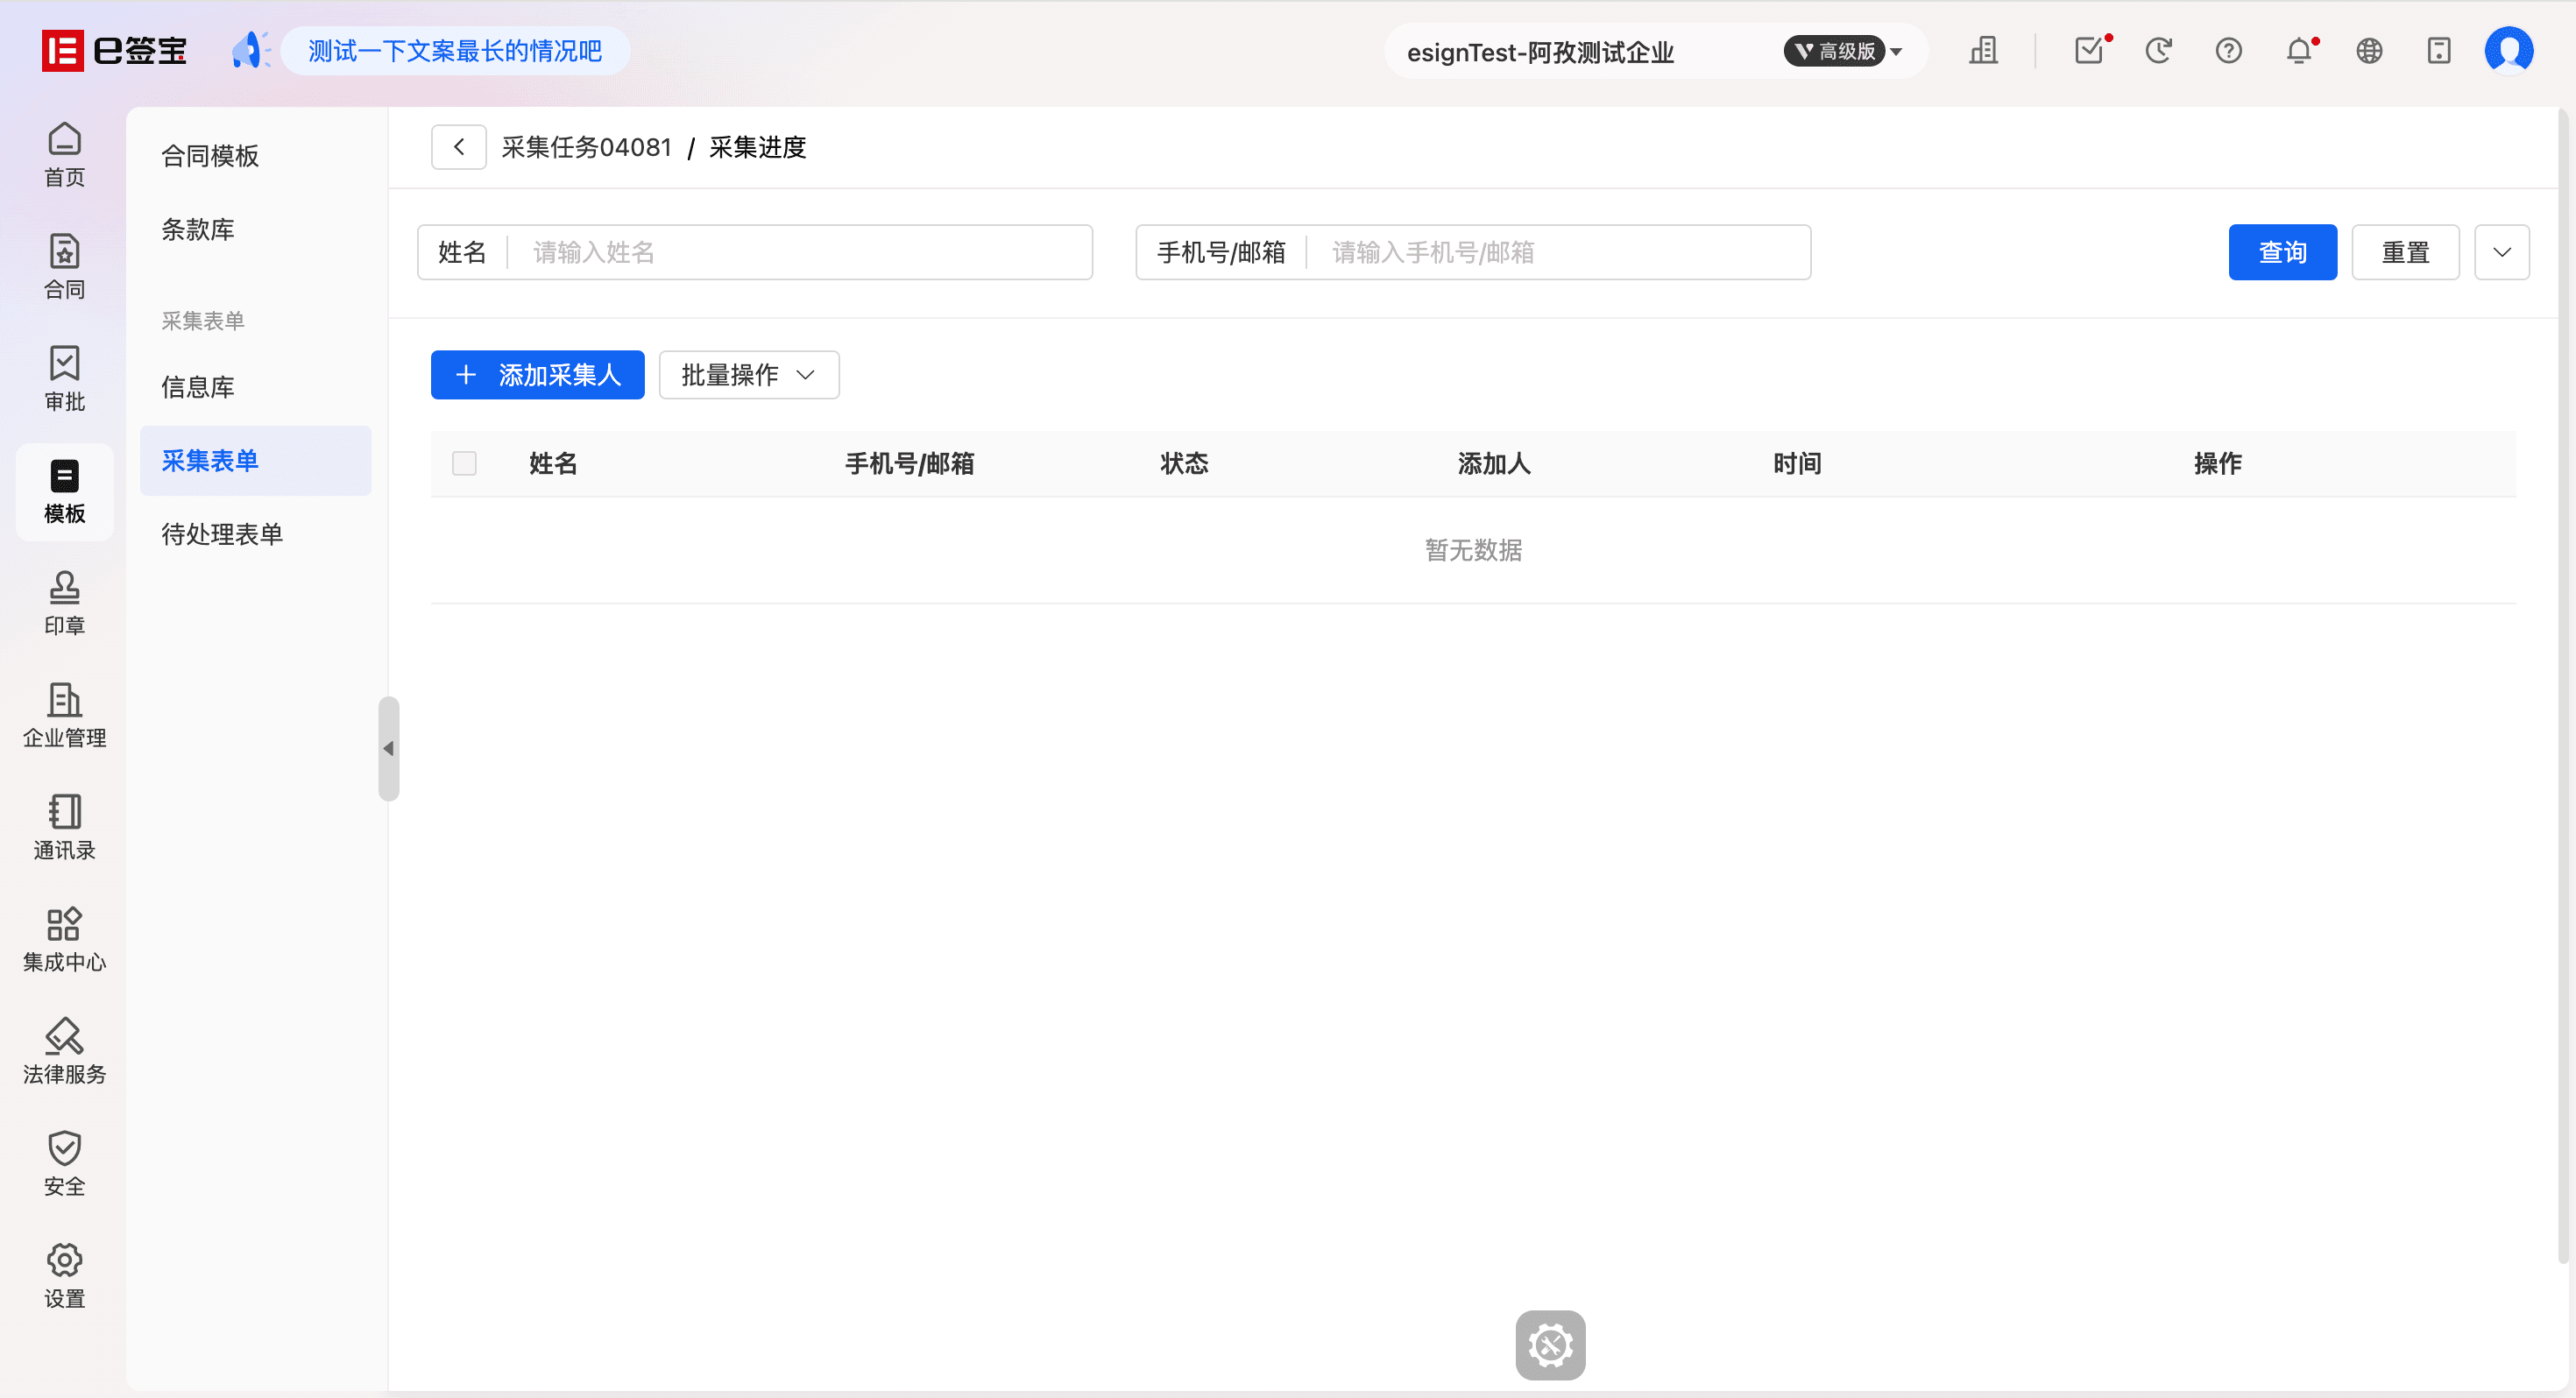Collapse the secondary sidebar with the arrow handle
Screen dimensions: 2576x1398
(x=388, y=748)
